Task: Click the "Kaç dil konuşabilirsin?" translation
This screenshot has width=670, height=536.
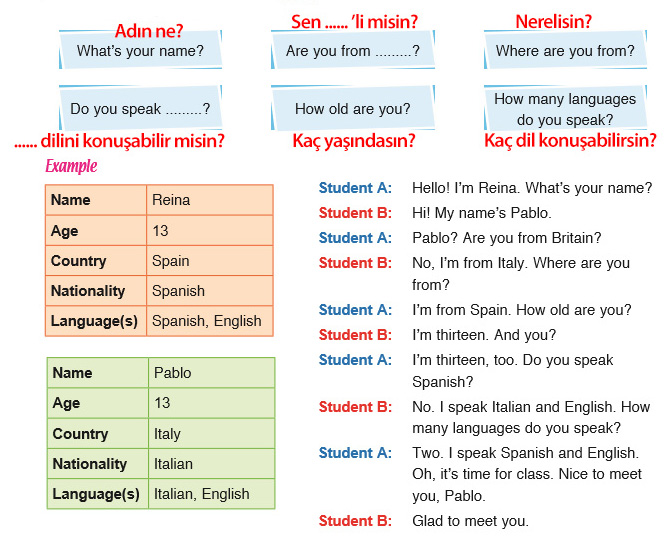Action: (570, 141)
